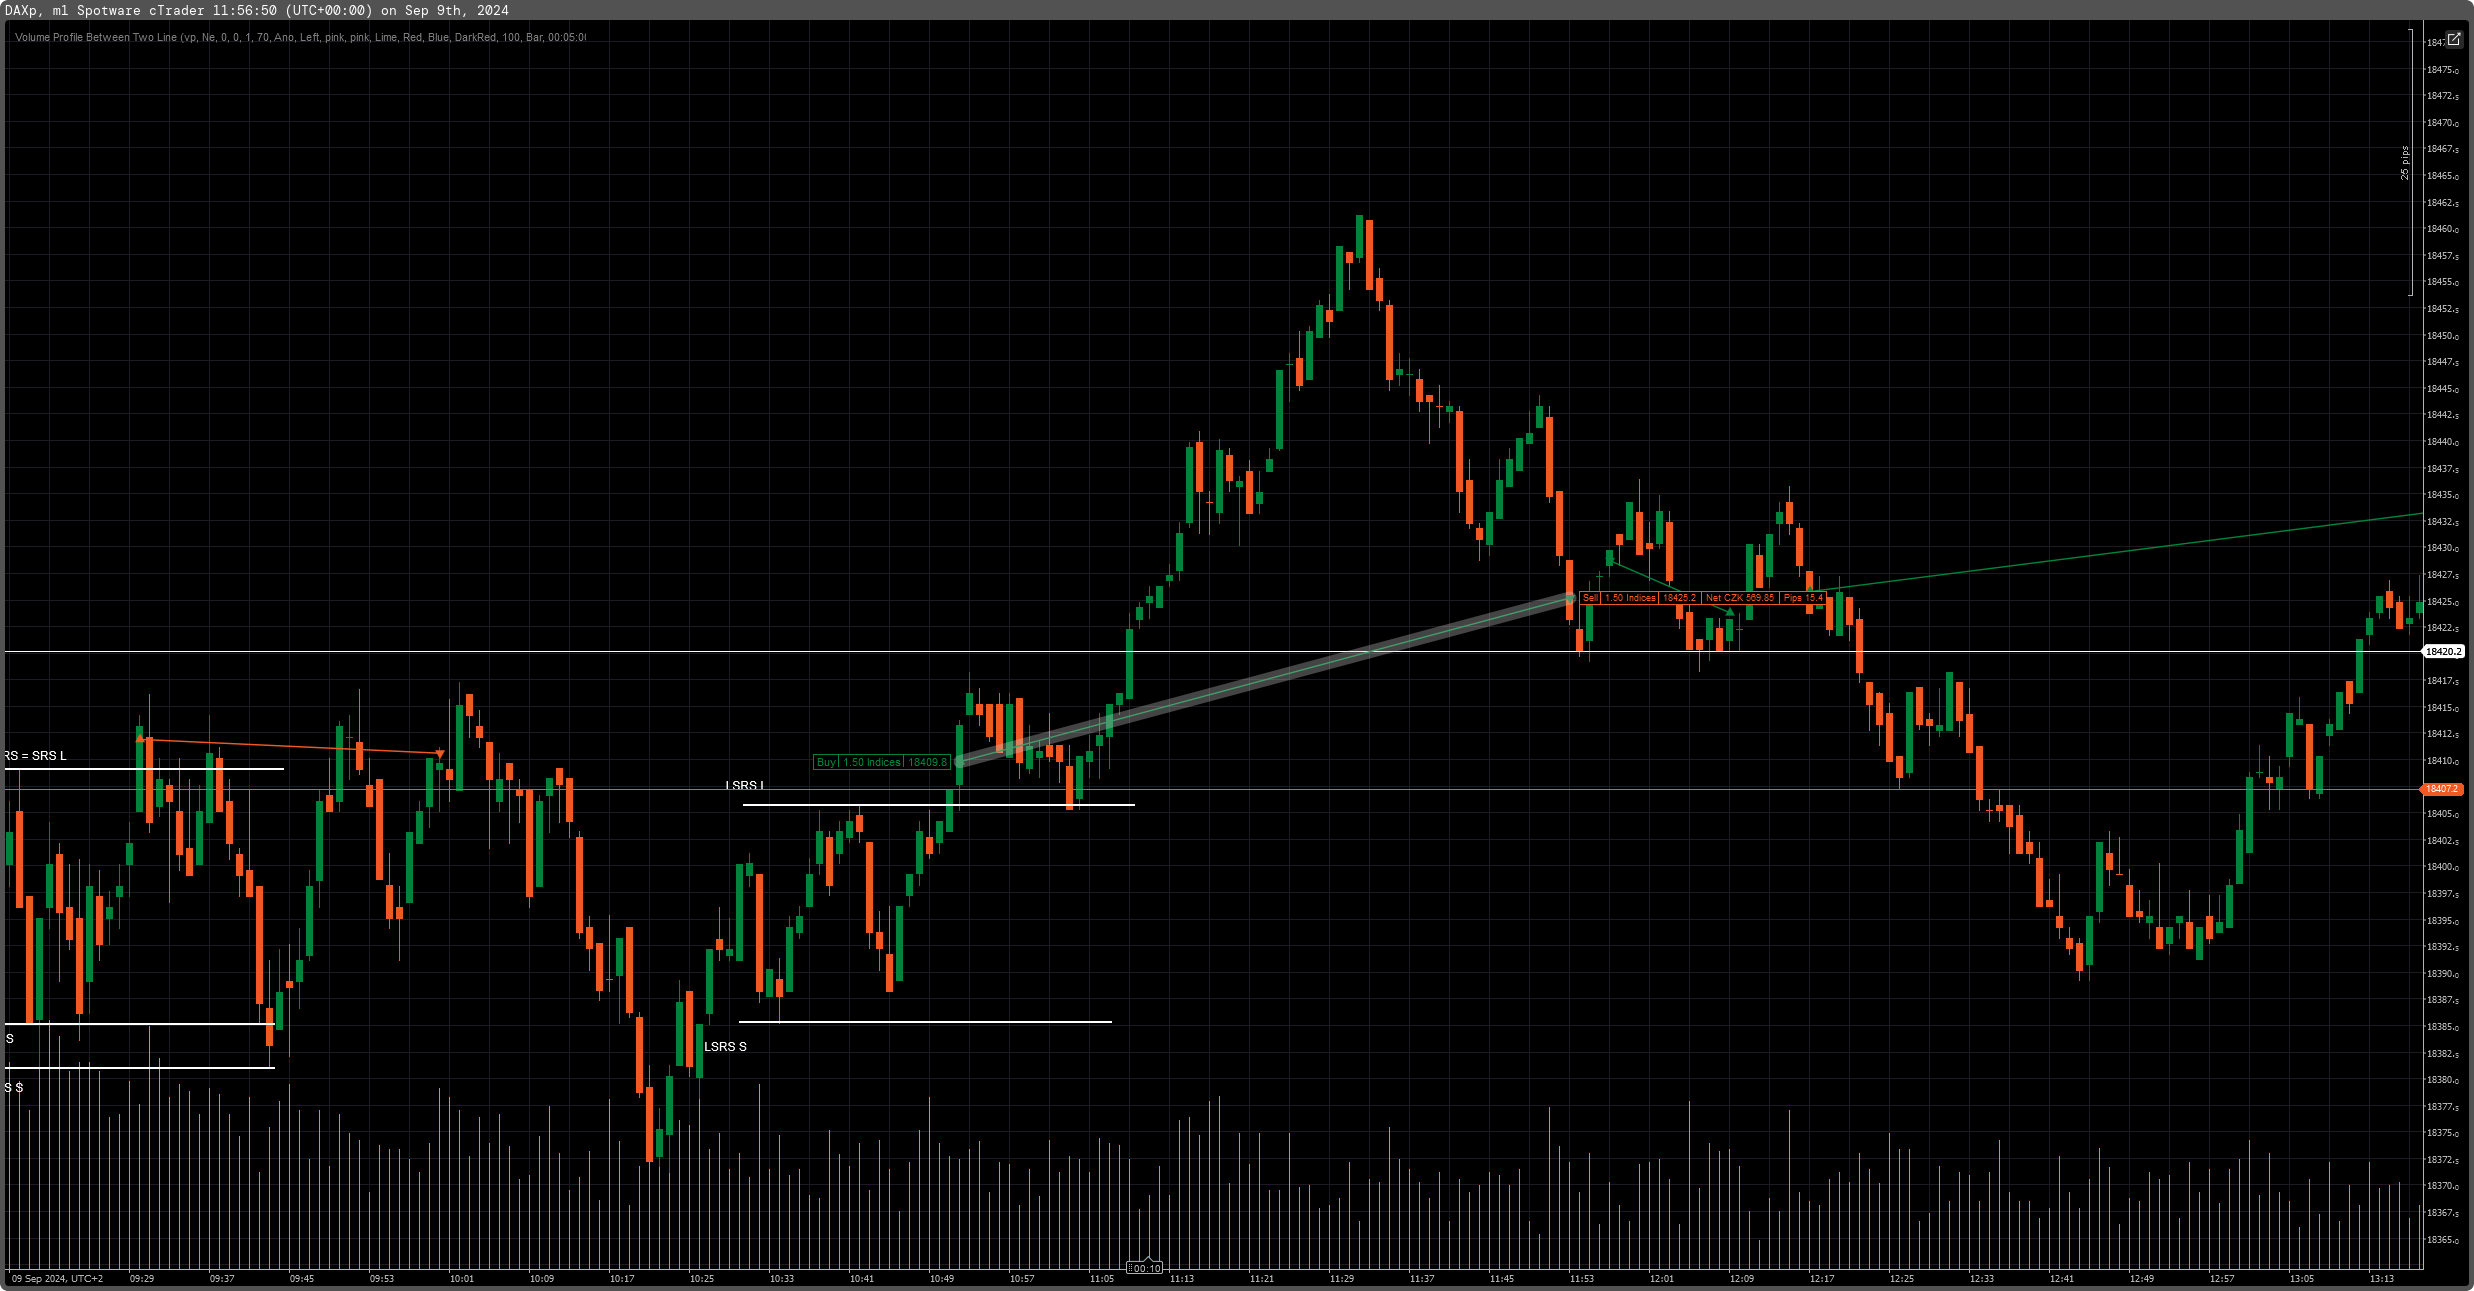2474x1291 pixels.
Task: Select the LSRS S text label
Action: click(725, 1046)
